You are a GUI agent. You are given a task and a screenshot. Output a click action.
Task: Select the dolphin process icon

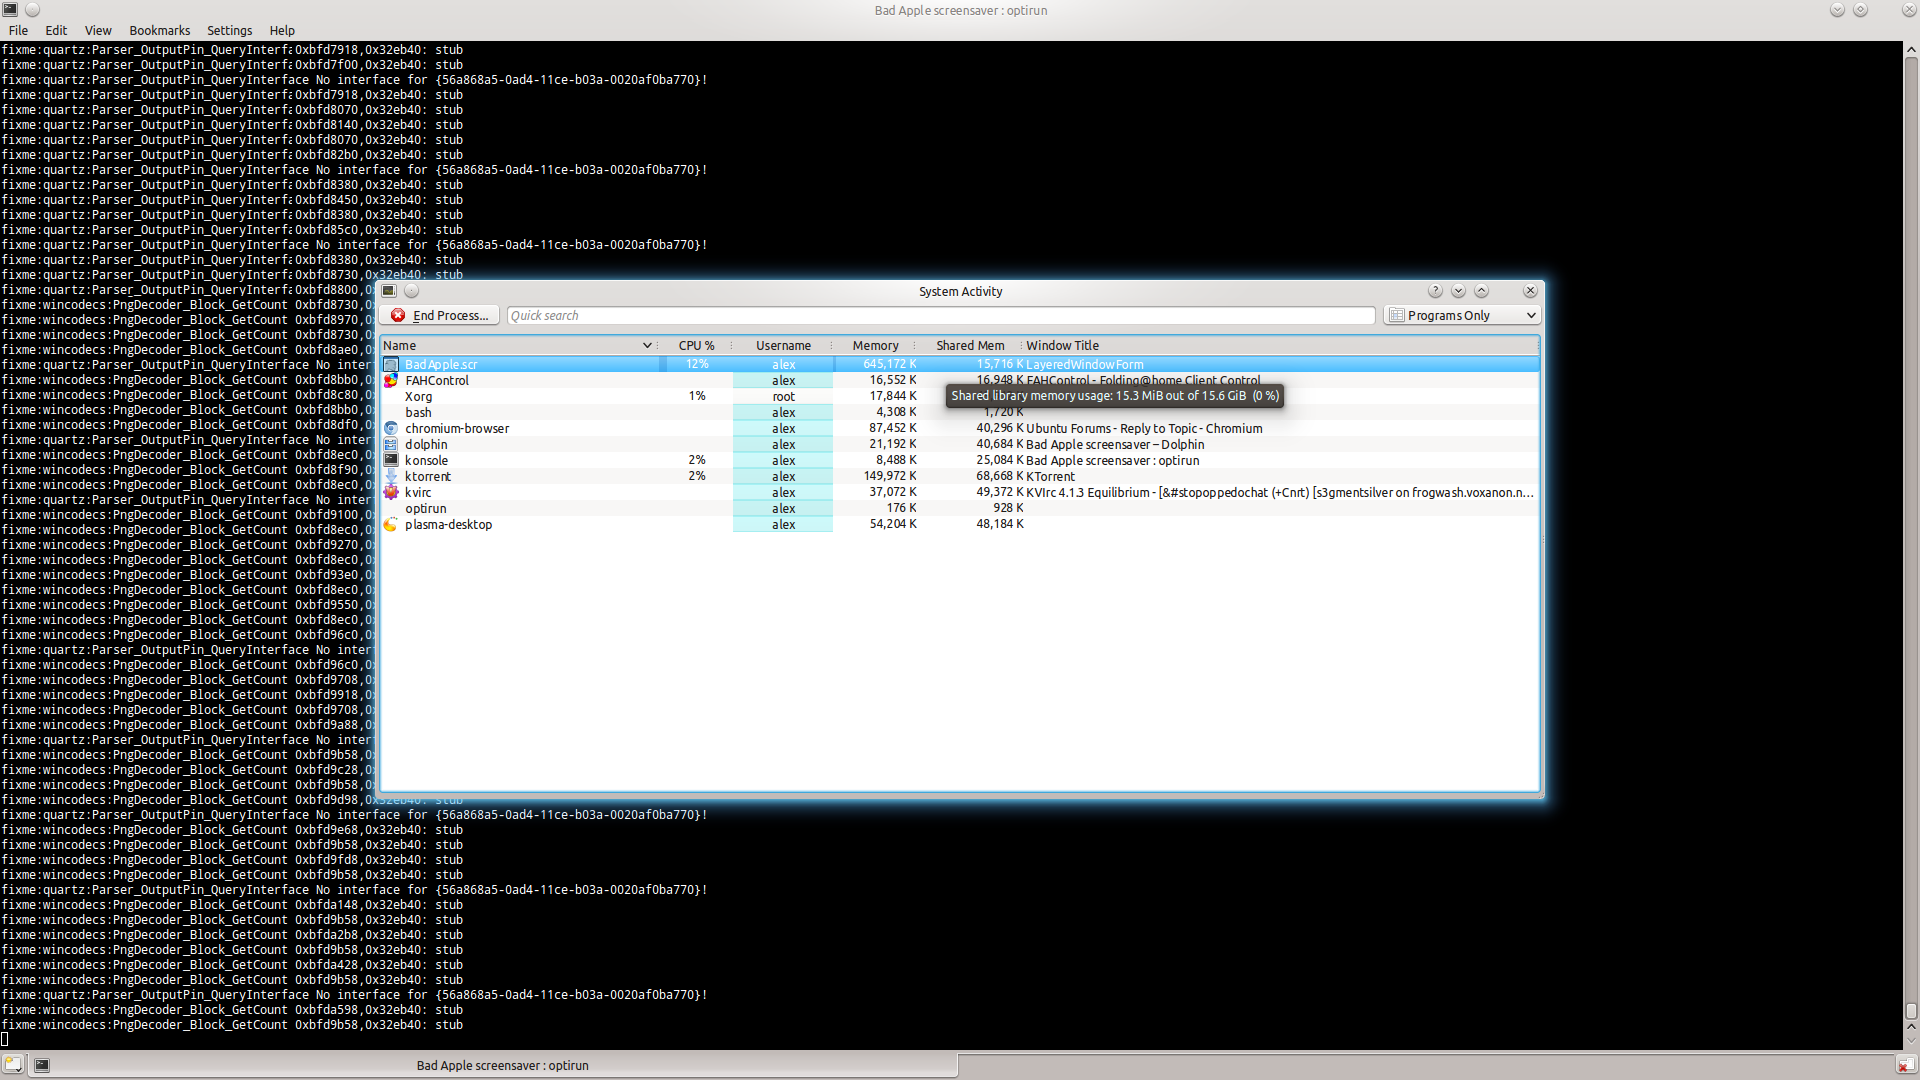pyautogui.click(x=391, y=445)
